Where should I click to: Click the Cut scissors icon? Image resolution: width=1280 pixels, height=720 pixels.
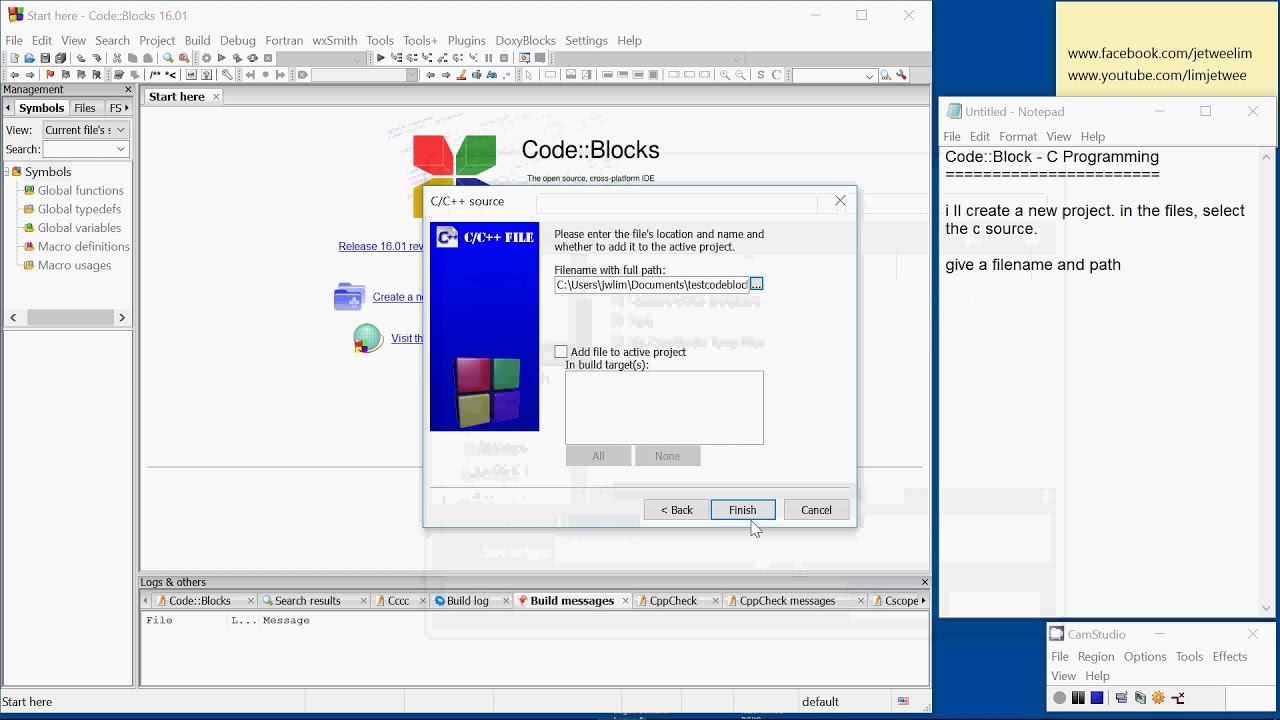coord(117,58)
